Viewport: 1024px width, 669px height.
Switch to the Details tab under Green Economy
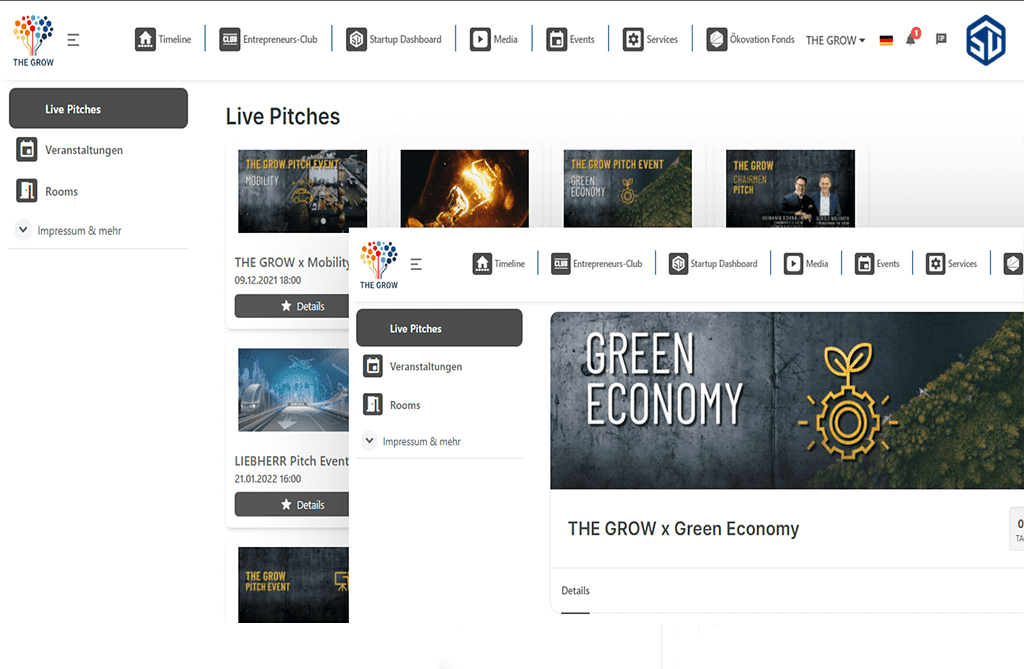[575, 591]
